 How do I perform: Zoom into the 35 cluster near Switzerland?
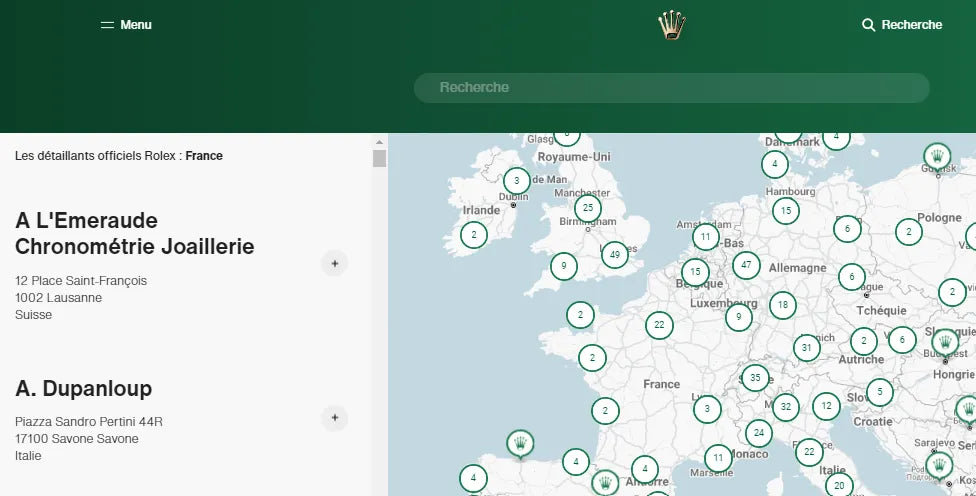755,378
